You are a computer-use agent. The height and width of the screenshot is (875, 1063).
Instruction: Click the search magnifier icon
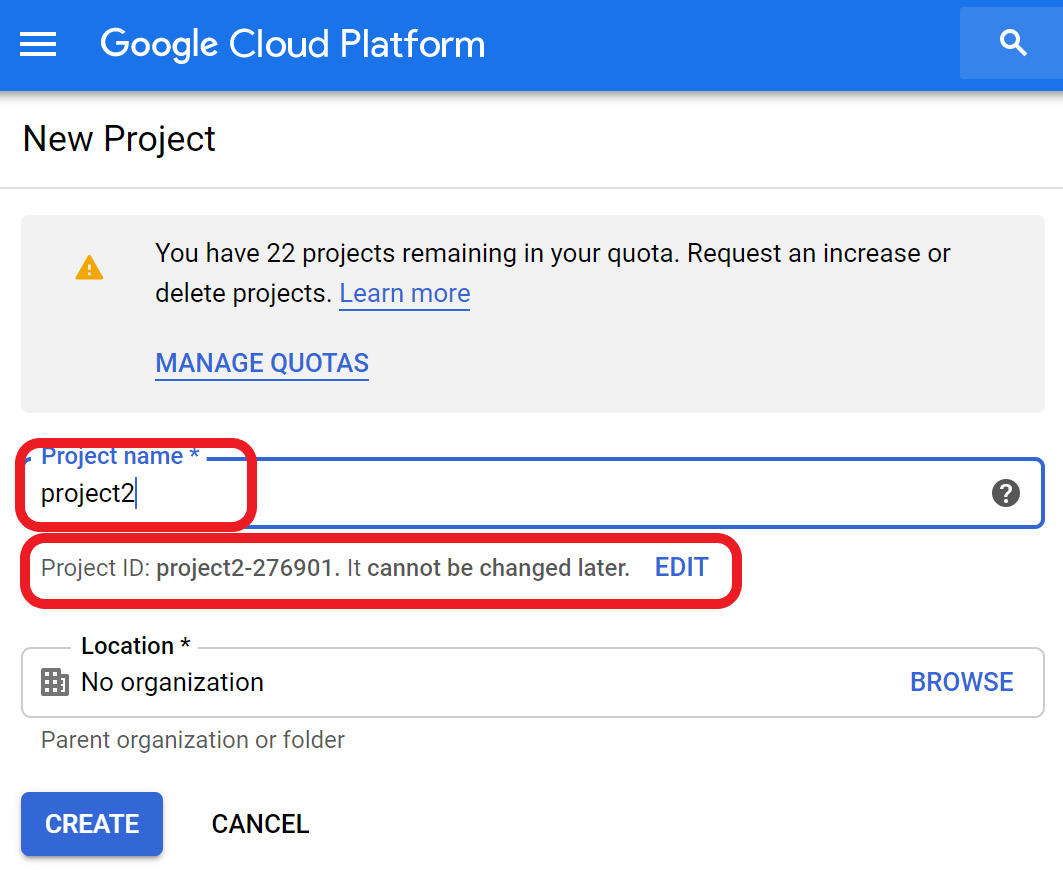[1013, 43]
